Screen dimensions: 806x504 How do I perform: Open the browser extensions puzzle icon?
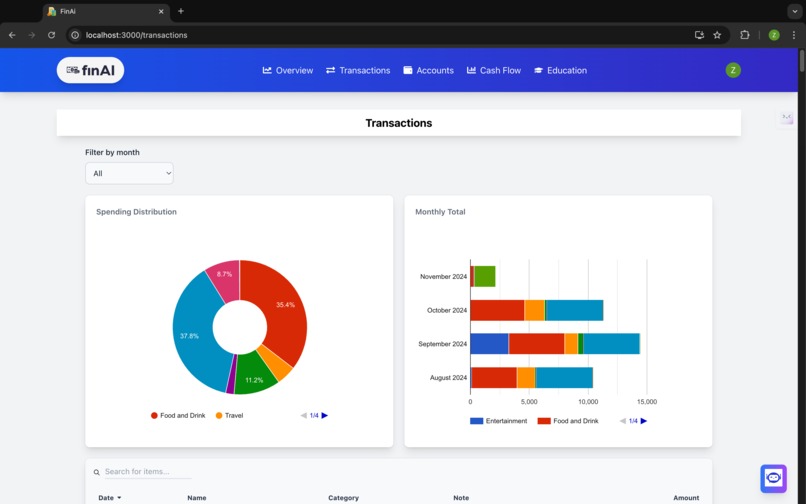744,35
